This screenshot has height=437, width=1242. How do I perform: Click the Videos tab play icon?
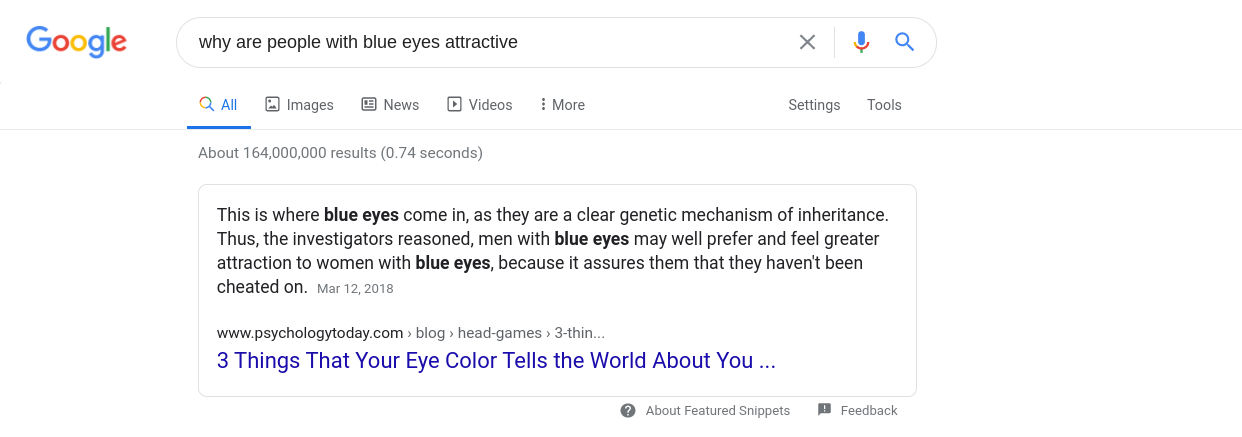tap(454, 104)
